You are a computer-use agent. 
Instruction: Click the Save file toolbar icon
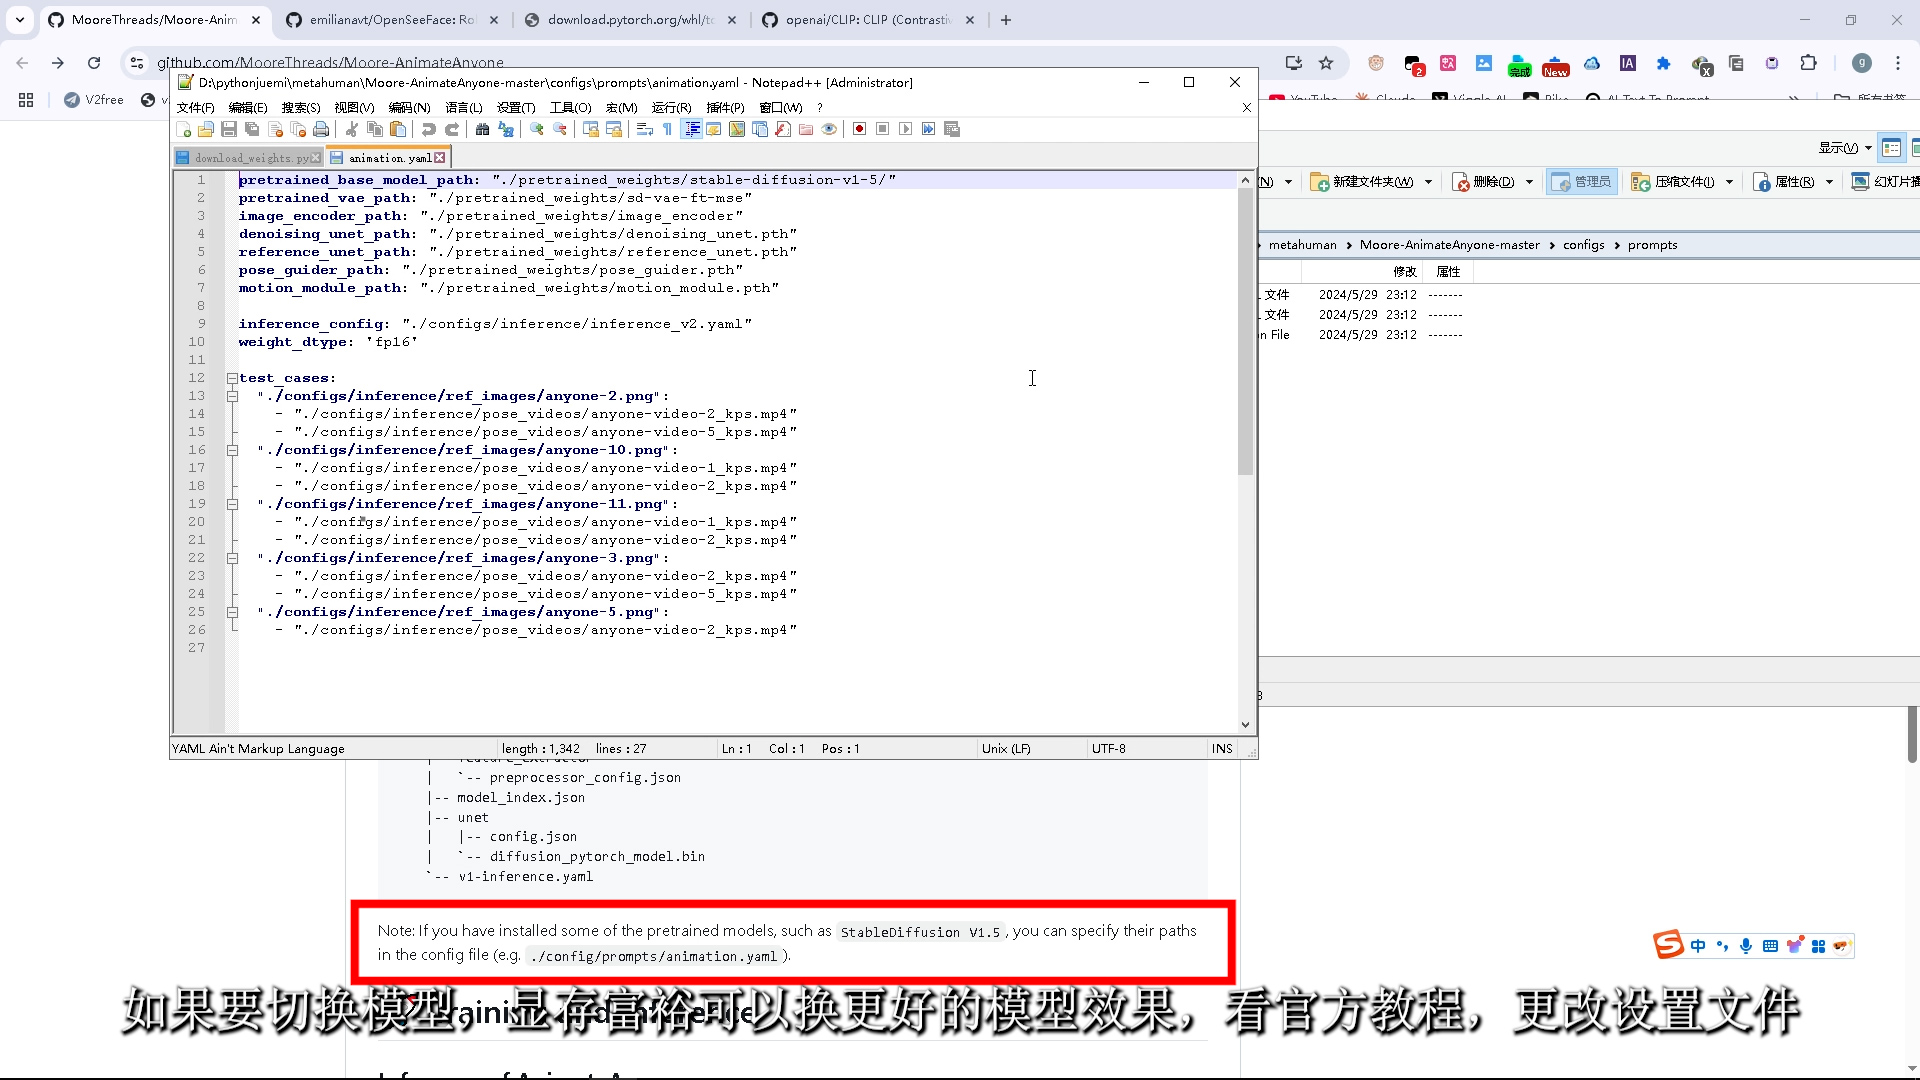[x=229, y=129]
